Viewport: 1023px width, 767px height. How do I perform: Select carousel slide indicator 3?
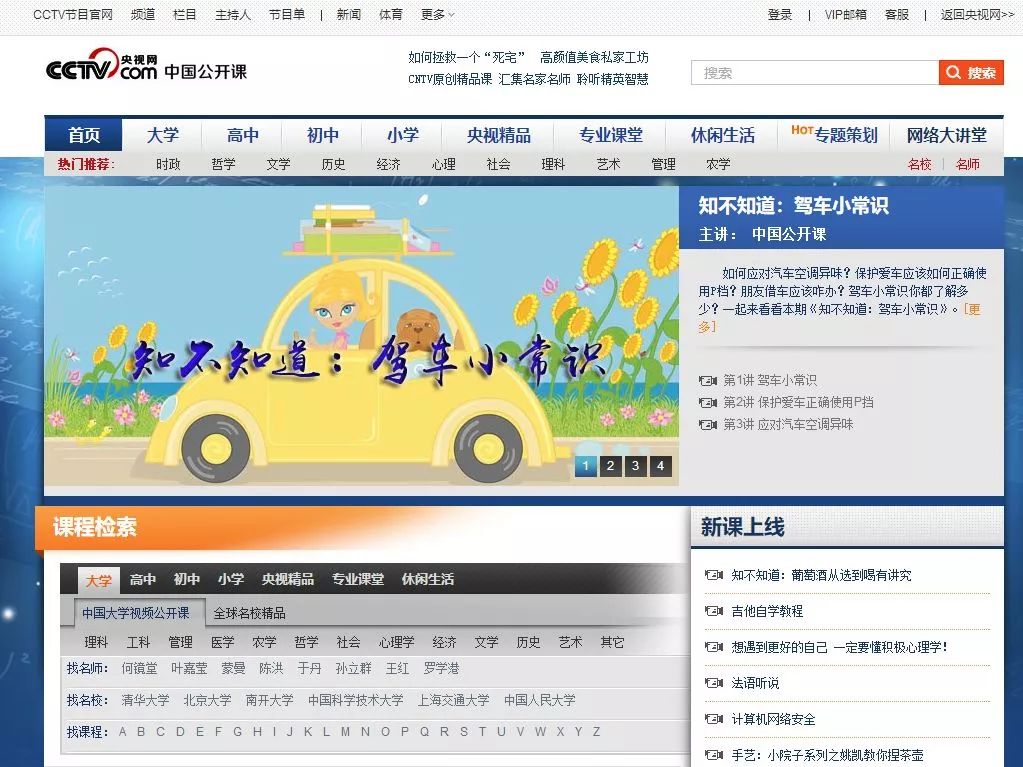(x=634, y=466)
